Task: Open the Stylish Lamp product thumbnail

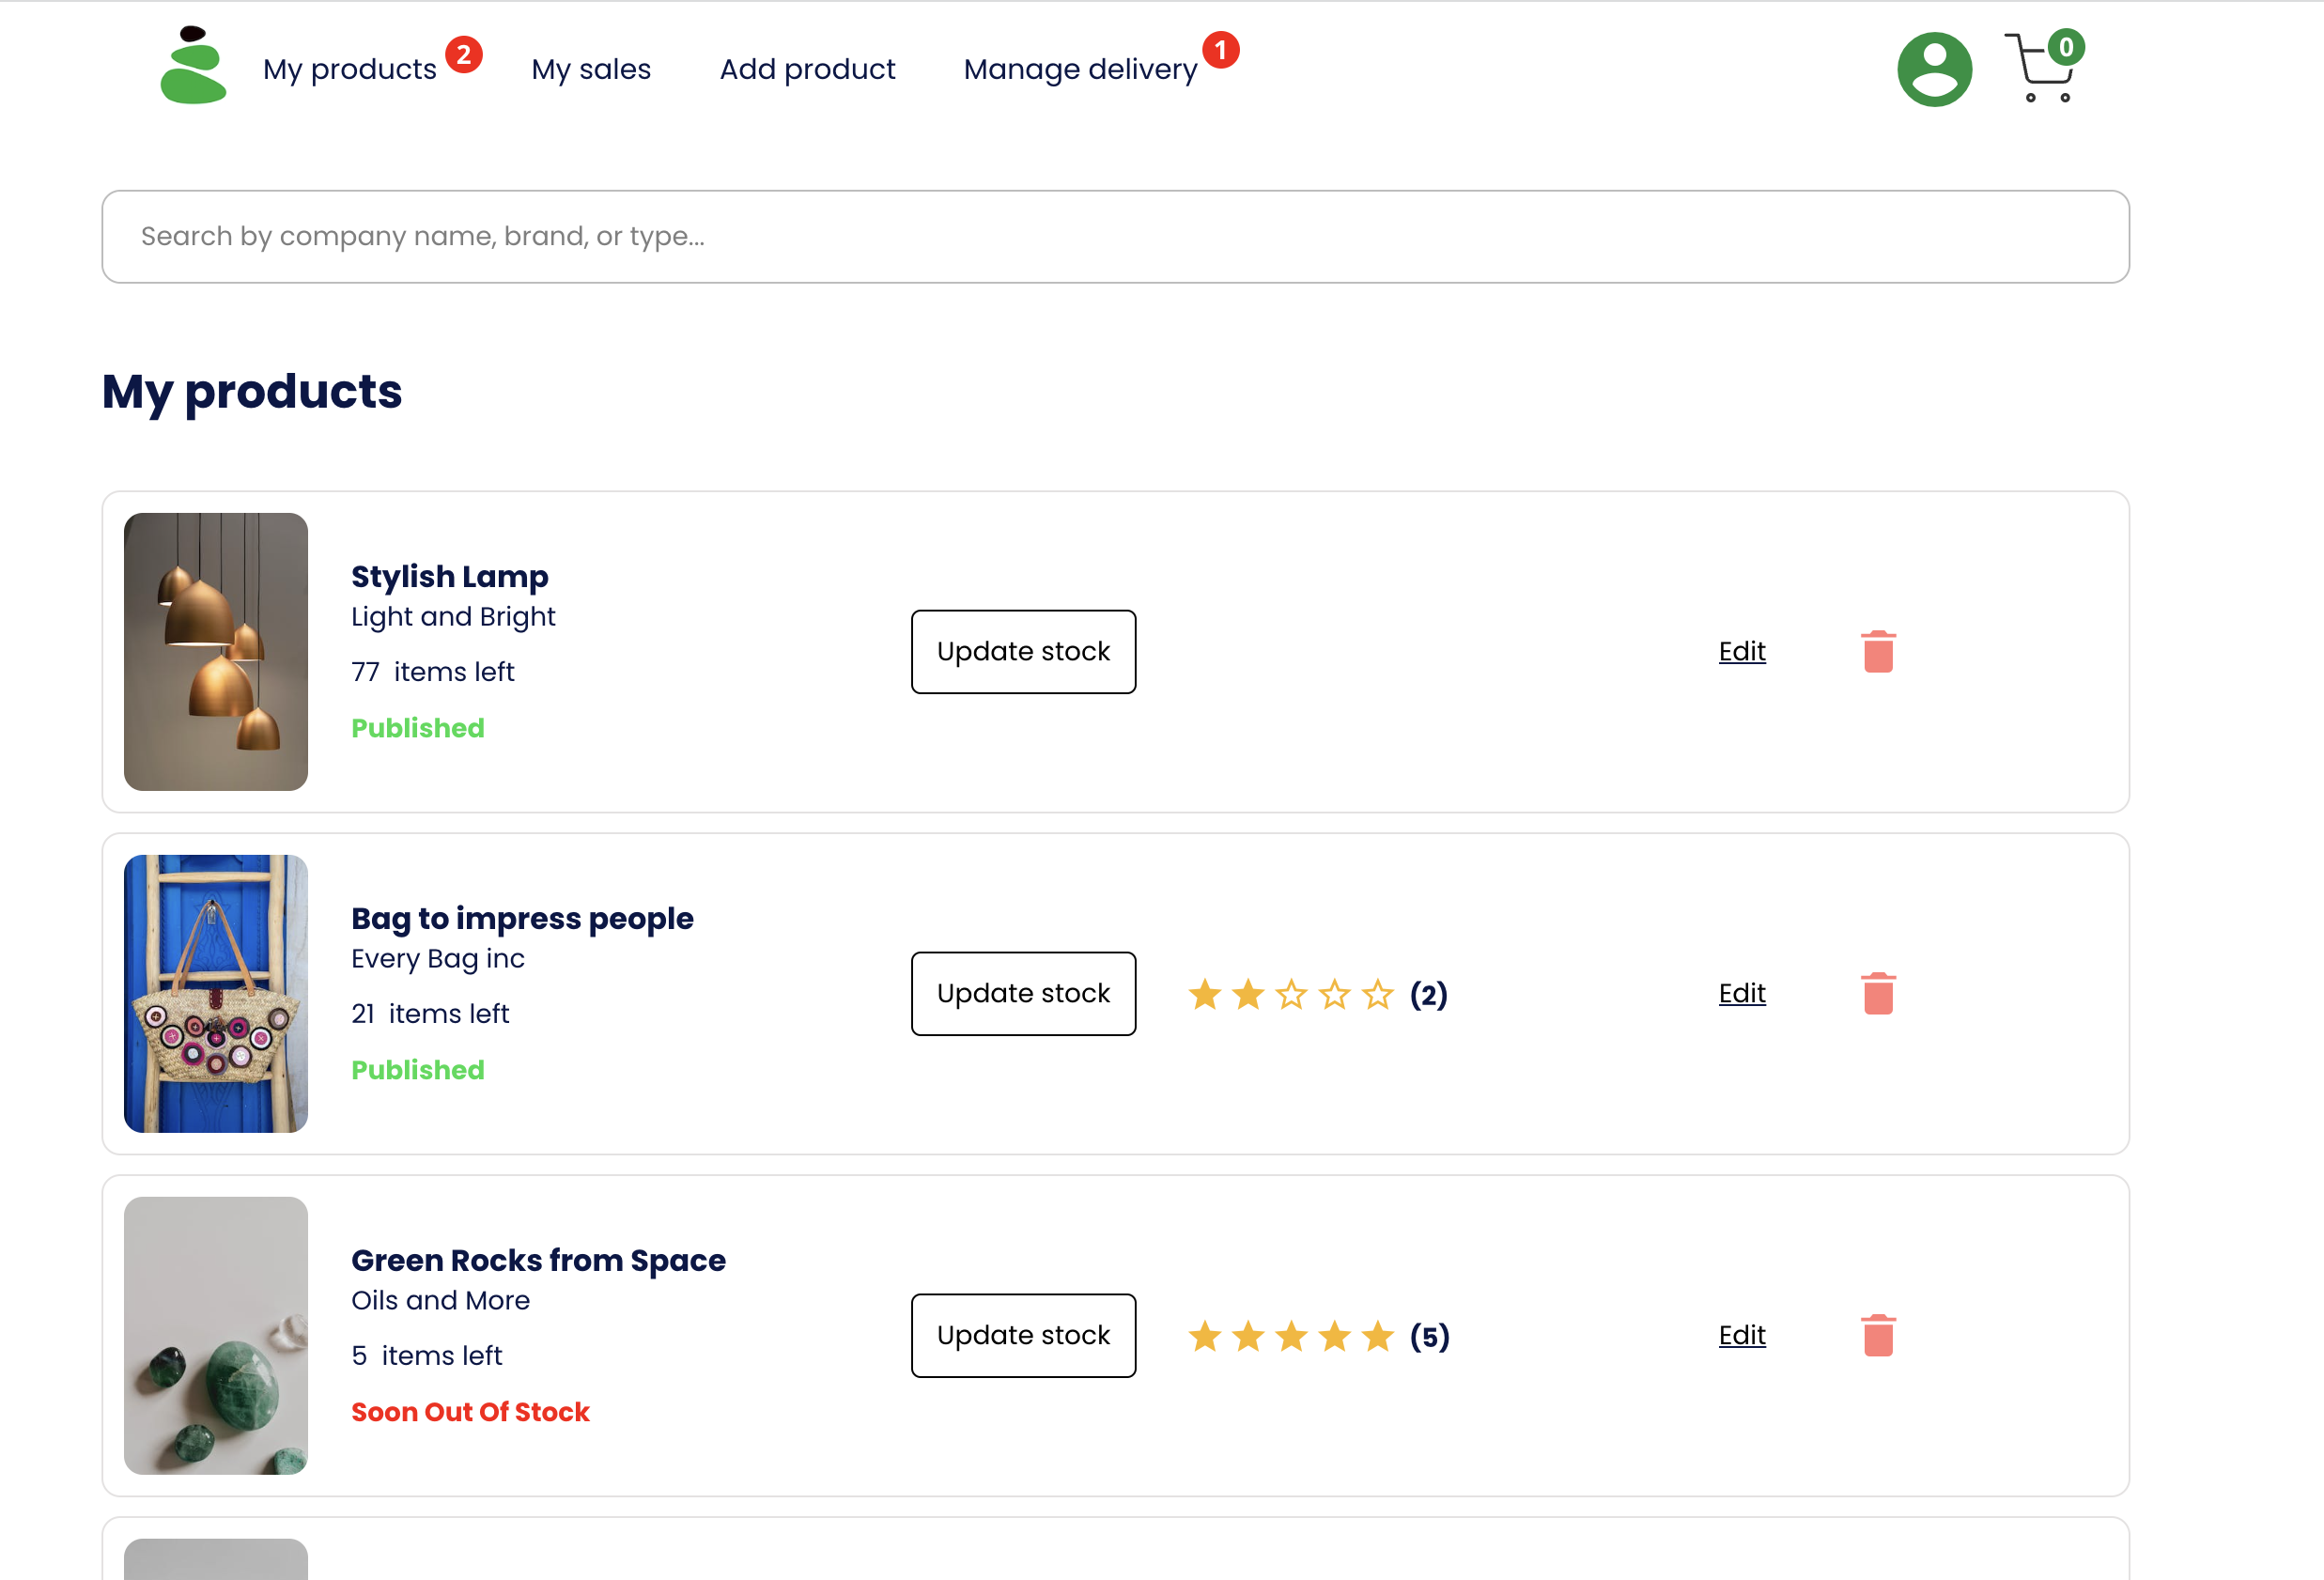Action: coord(216,652)
